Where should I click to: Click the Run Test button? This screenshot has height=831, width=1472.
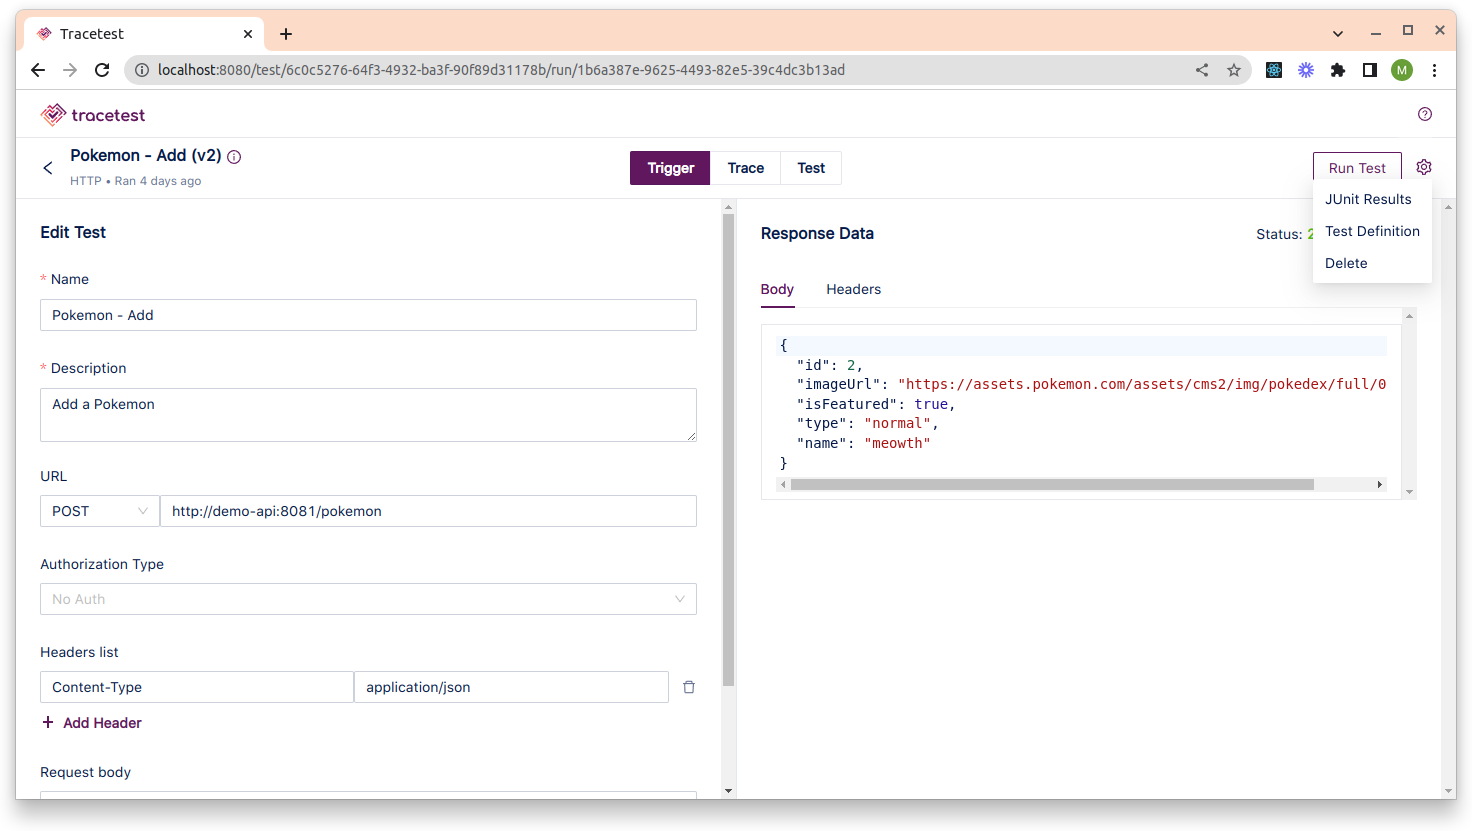click(x=1357, y=167)
